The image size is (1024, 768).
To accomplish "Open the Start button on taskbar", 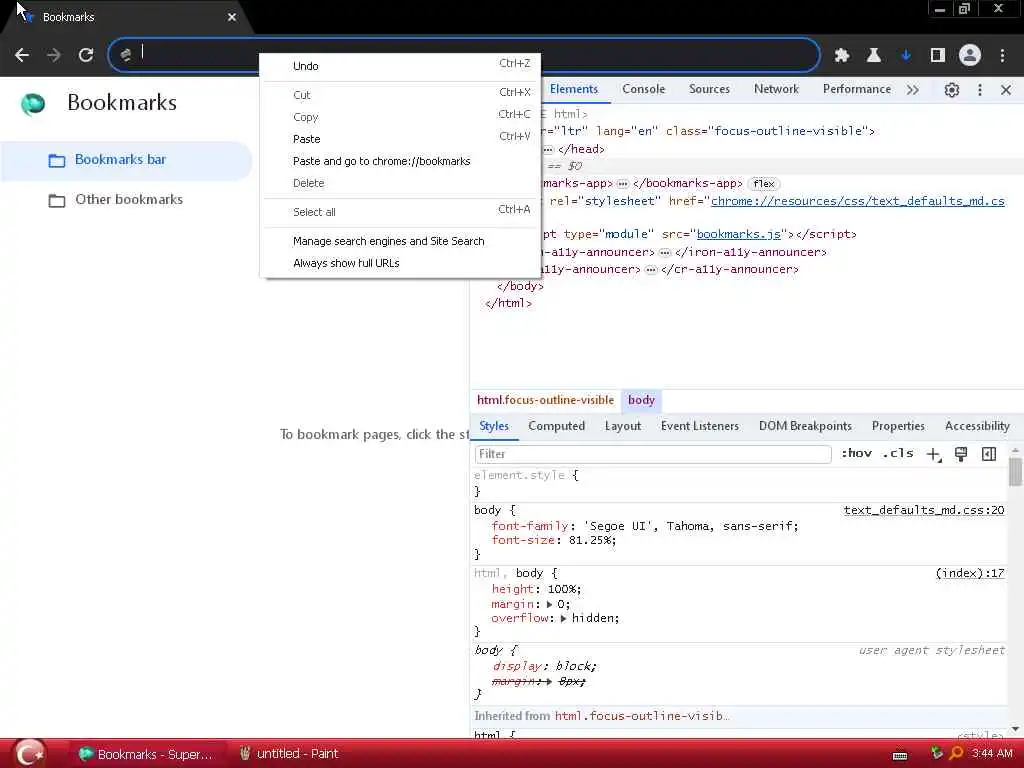I will [x=30, y=754].
